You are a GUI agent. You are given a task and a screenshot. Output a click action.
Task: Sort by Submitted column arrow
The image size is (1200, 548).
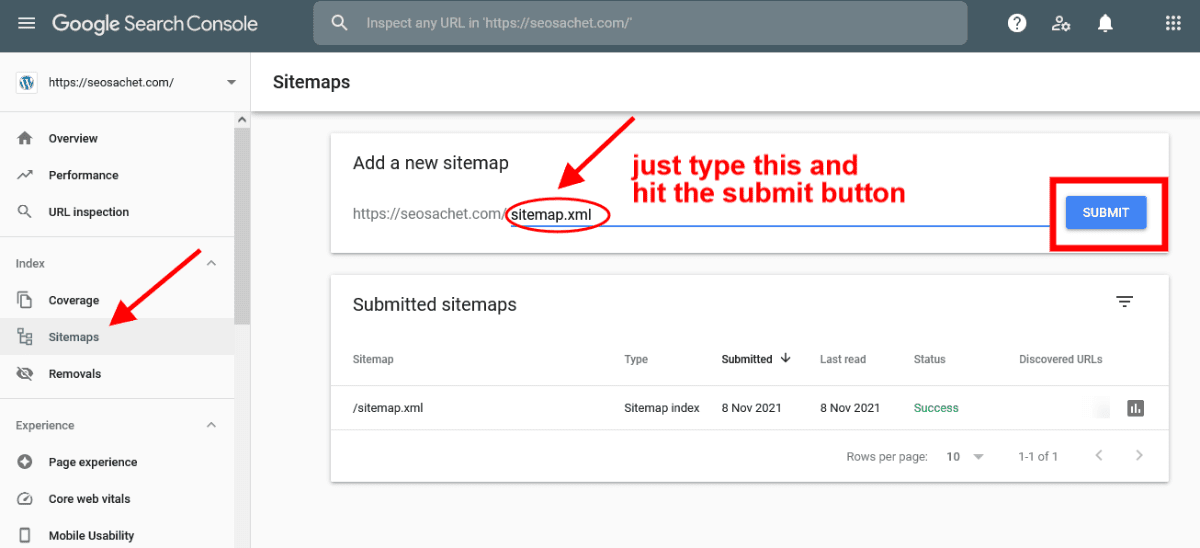[x=785, y=358]
